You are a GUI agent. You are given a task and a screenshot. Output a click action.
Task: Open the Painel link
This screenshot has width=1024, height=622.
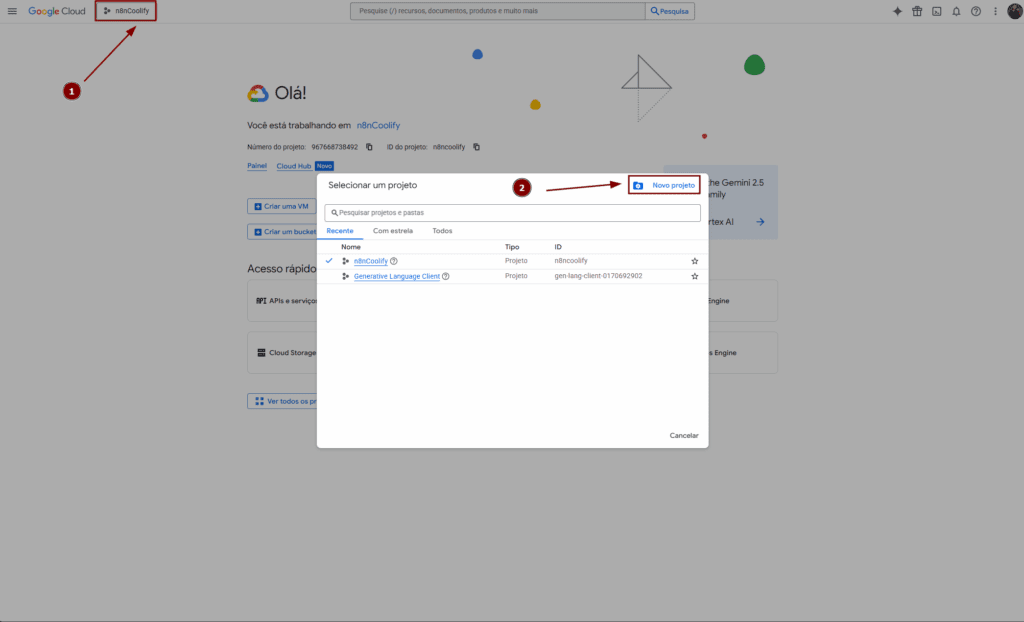coord(257,166)
